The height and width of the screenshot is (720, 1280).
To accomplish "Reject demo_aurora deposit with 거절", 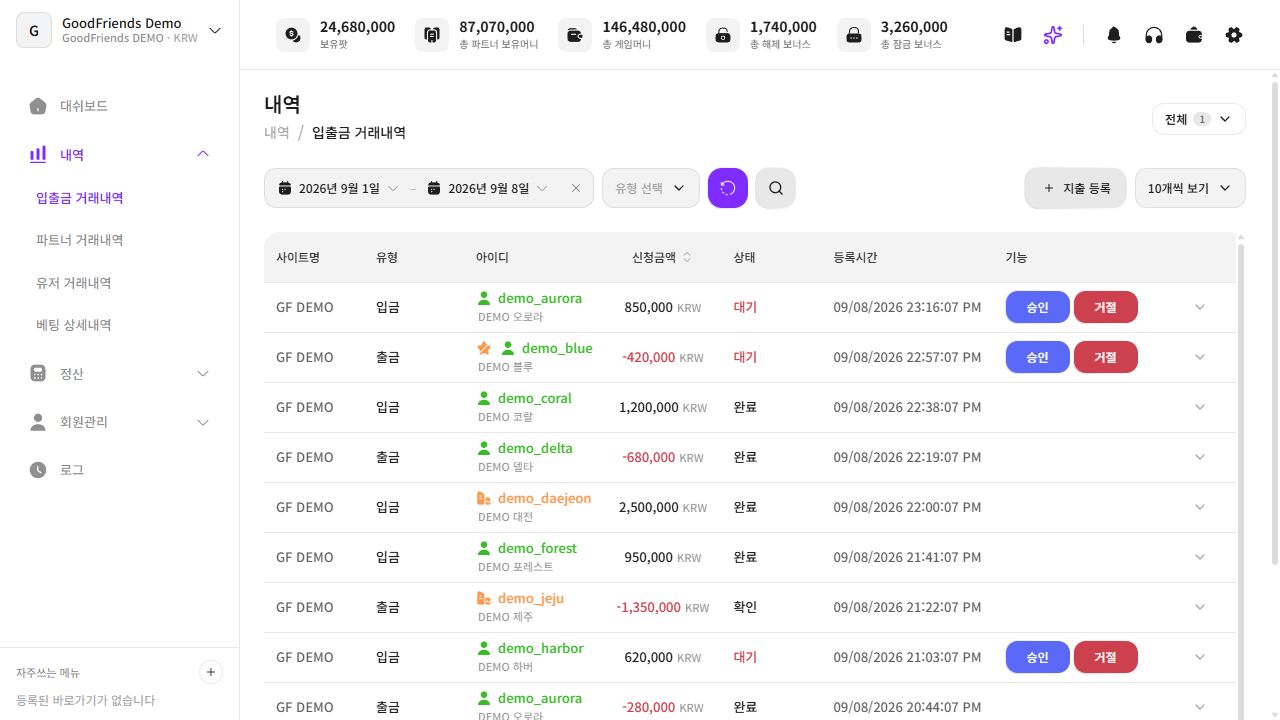I will (1105, 307).
